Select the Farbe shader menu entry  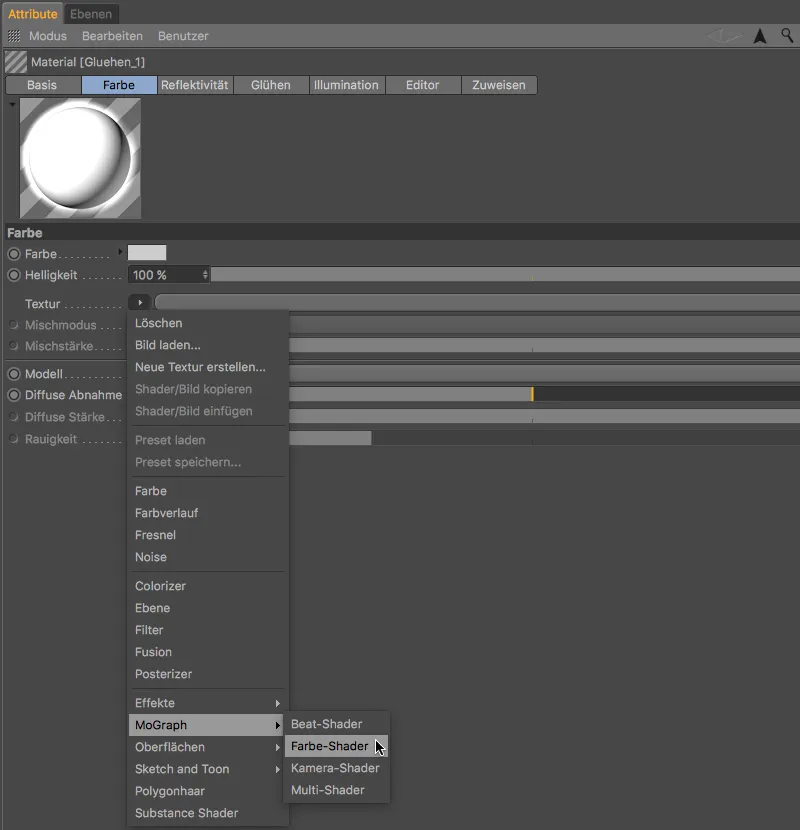point(208,491)
